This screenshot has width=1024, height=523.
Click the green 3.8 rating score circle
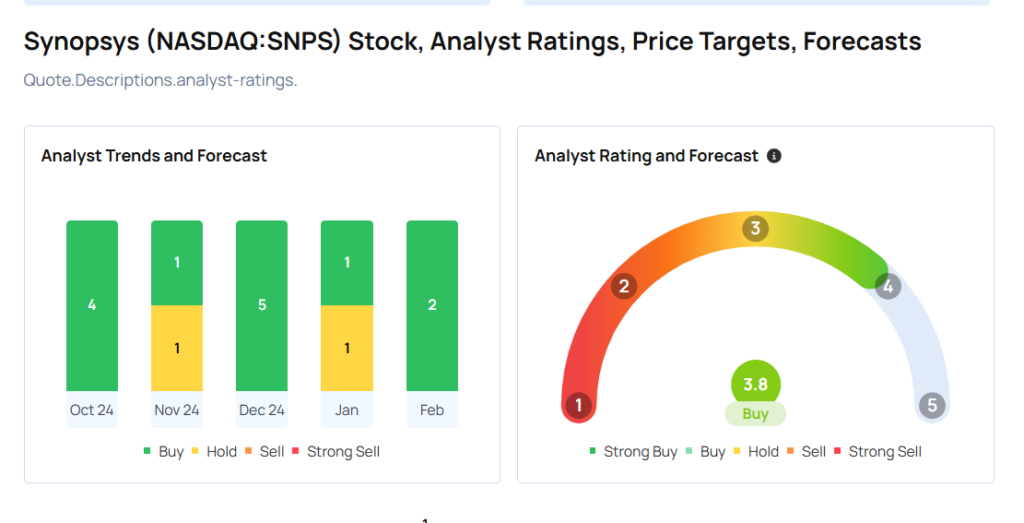755,384
